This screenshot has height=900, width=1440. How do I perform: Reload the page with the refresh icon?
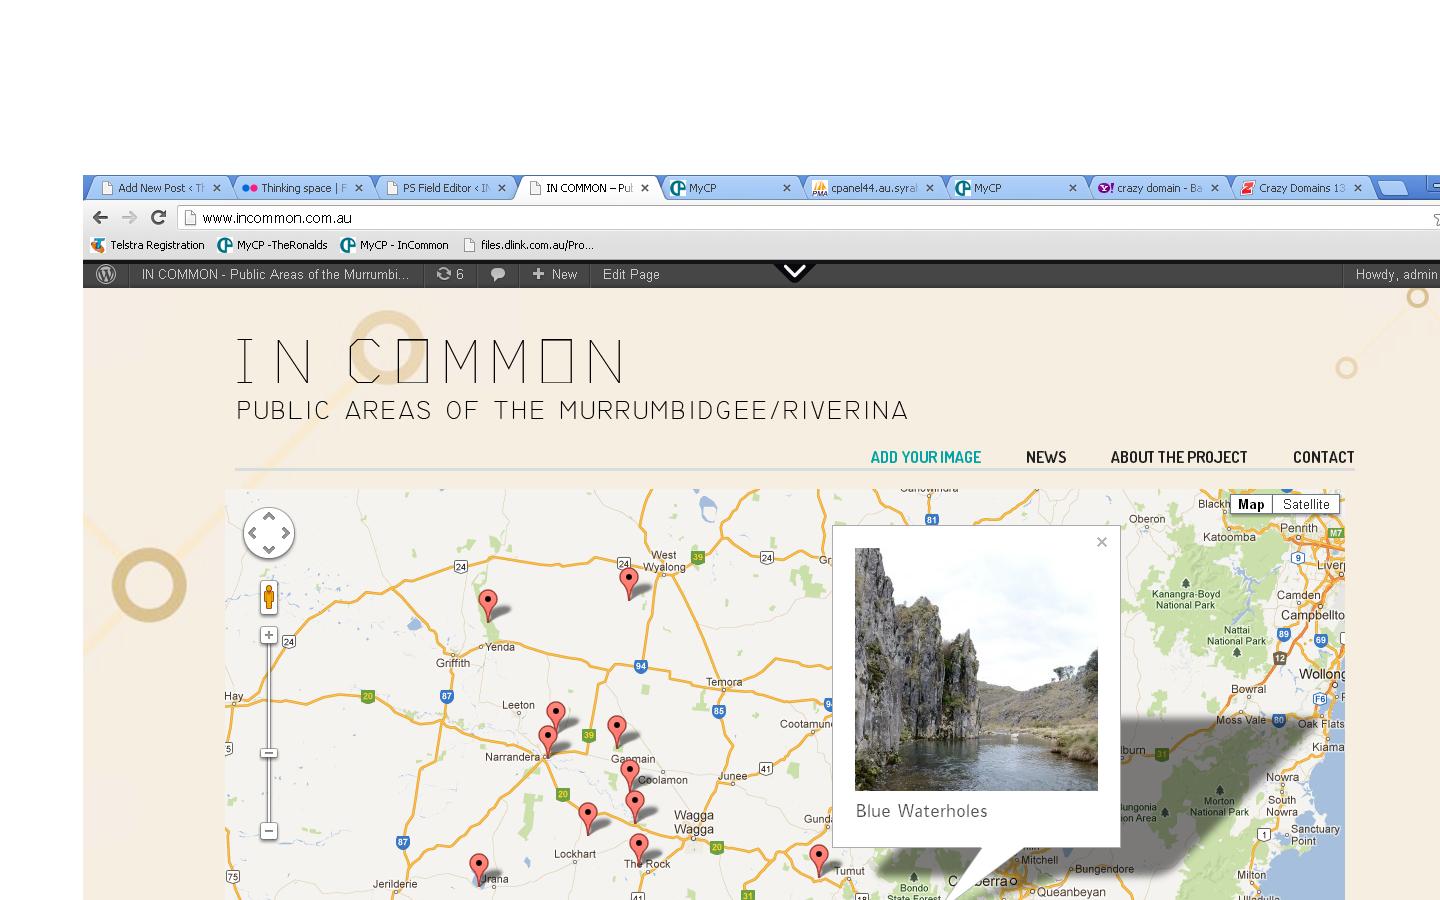(158, 217)
